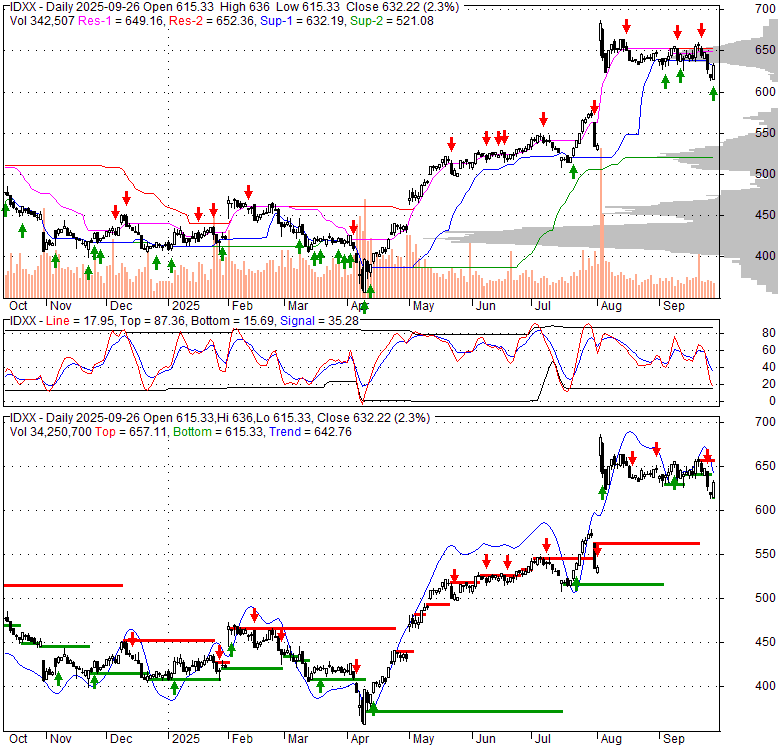Click the Bottom = 615.33 value in the bottom chart
This screenshot has width=780, height=745.
(x=219, y=432)
